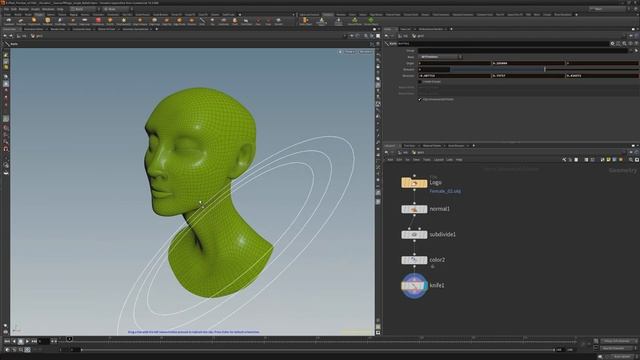Click the magnifier icon in network toolbar

click(x=631, y=160)
